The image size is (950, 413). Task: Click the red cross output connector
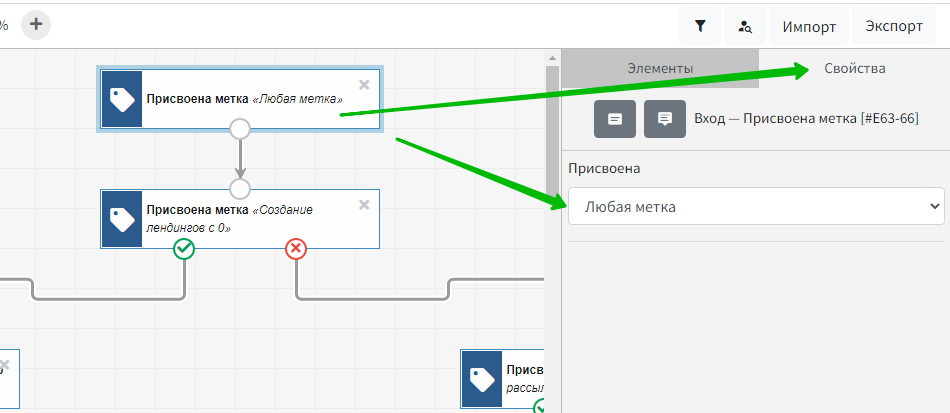(x=296, y=248)
